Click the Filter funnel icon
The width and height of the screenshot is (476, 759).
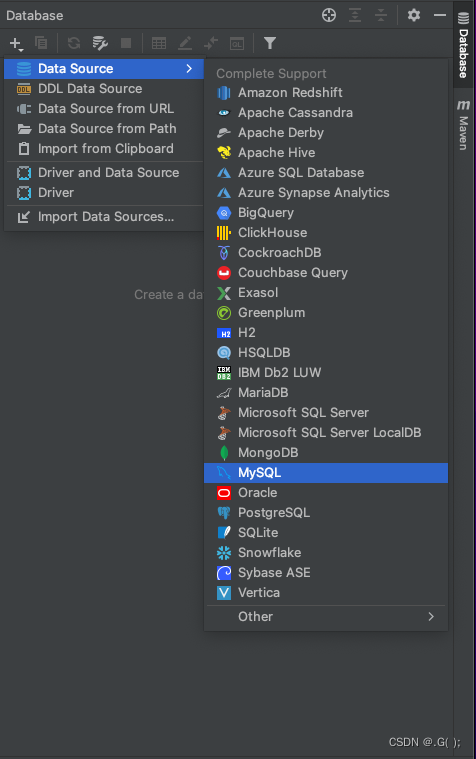pos(270,43)
